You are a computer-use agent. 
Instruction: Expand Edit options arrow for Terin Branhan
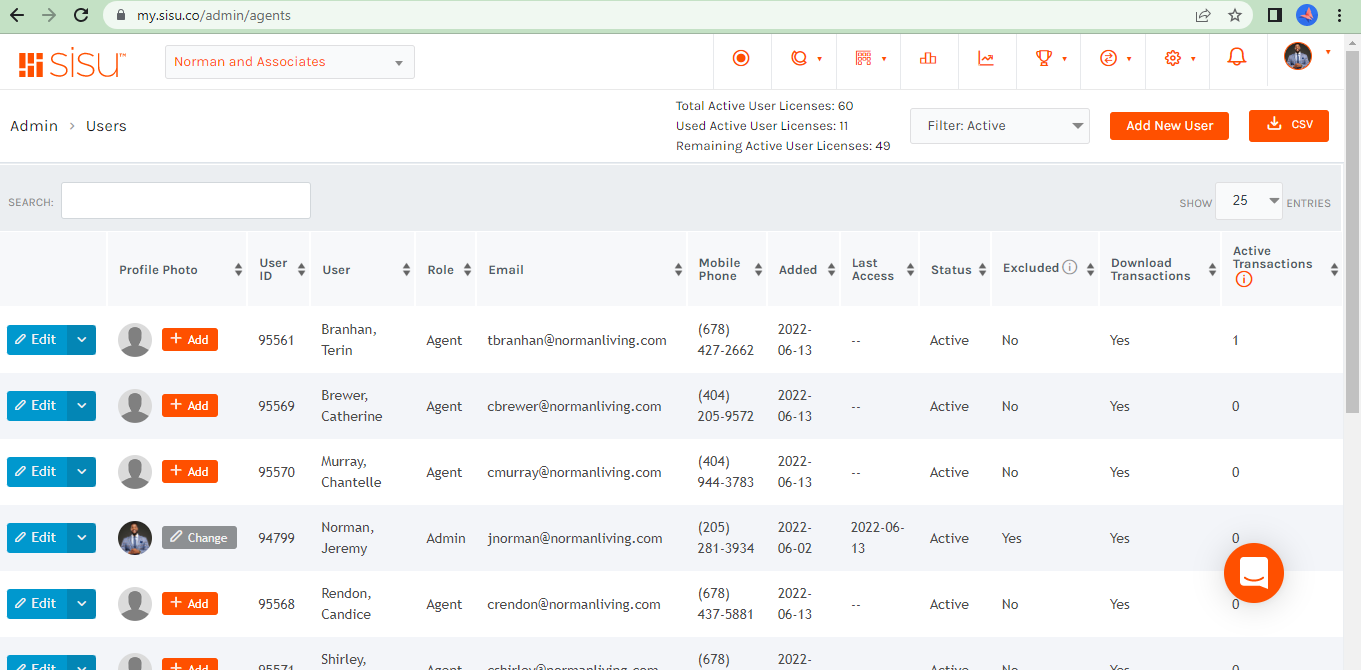click(x=82, y=340)
